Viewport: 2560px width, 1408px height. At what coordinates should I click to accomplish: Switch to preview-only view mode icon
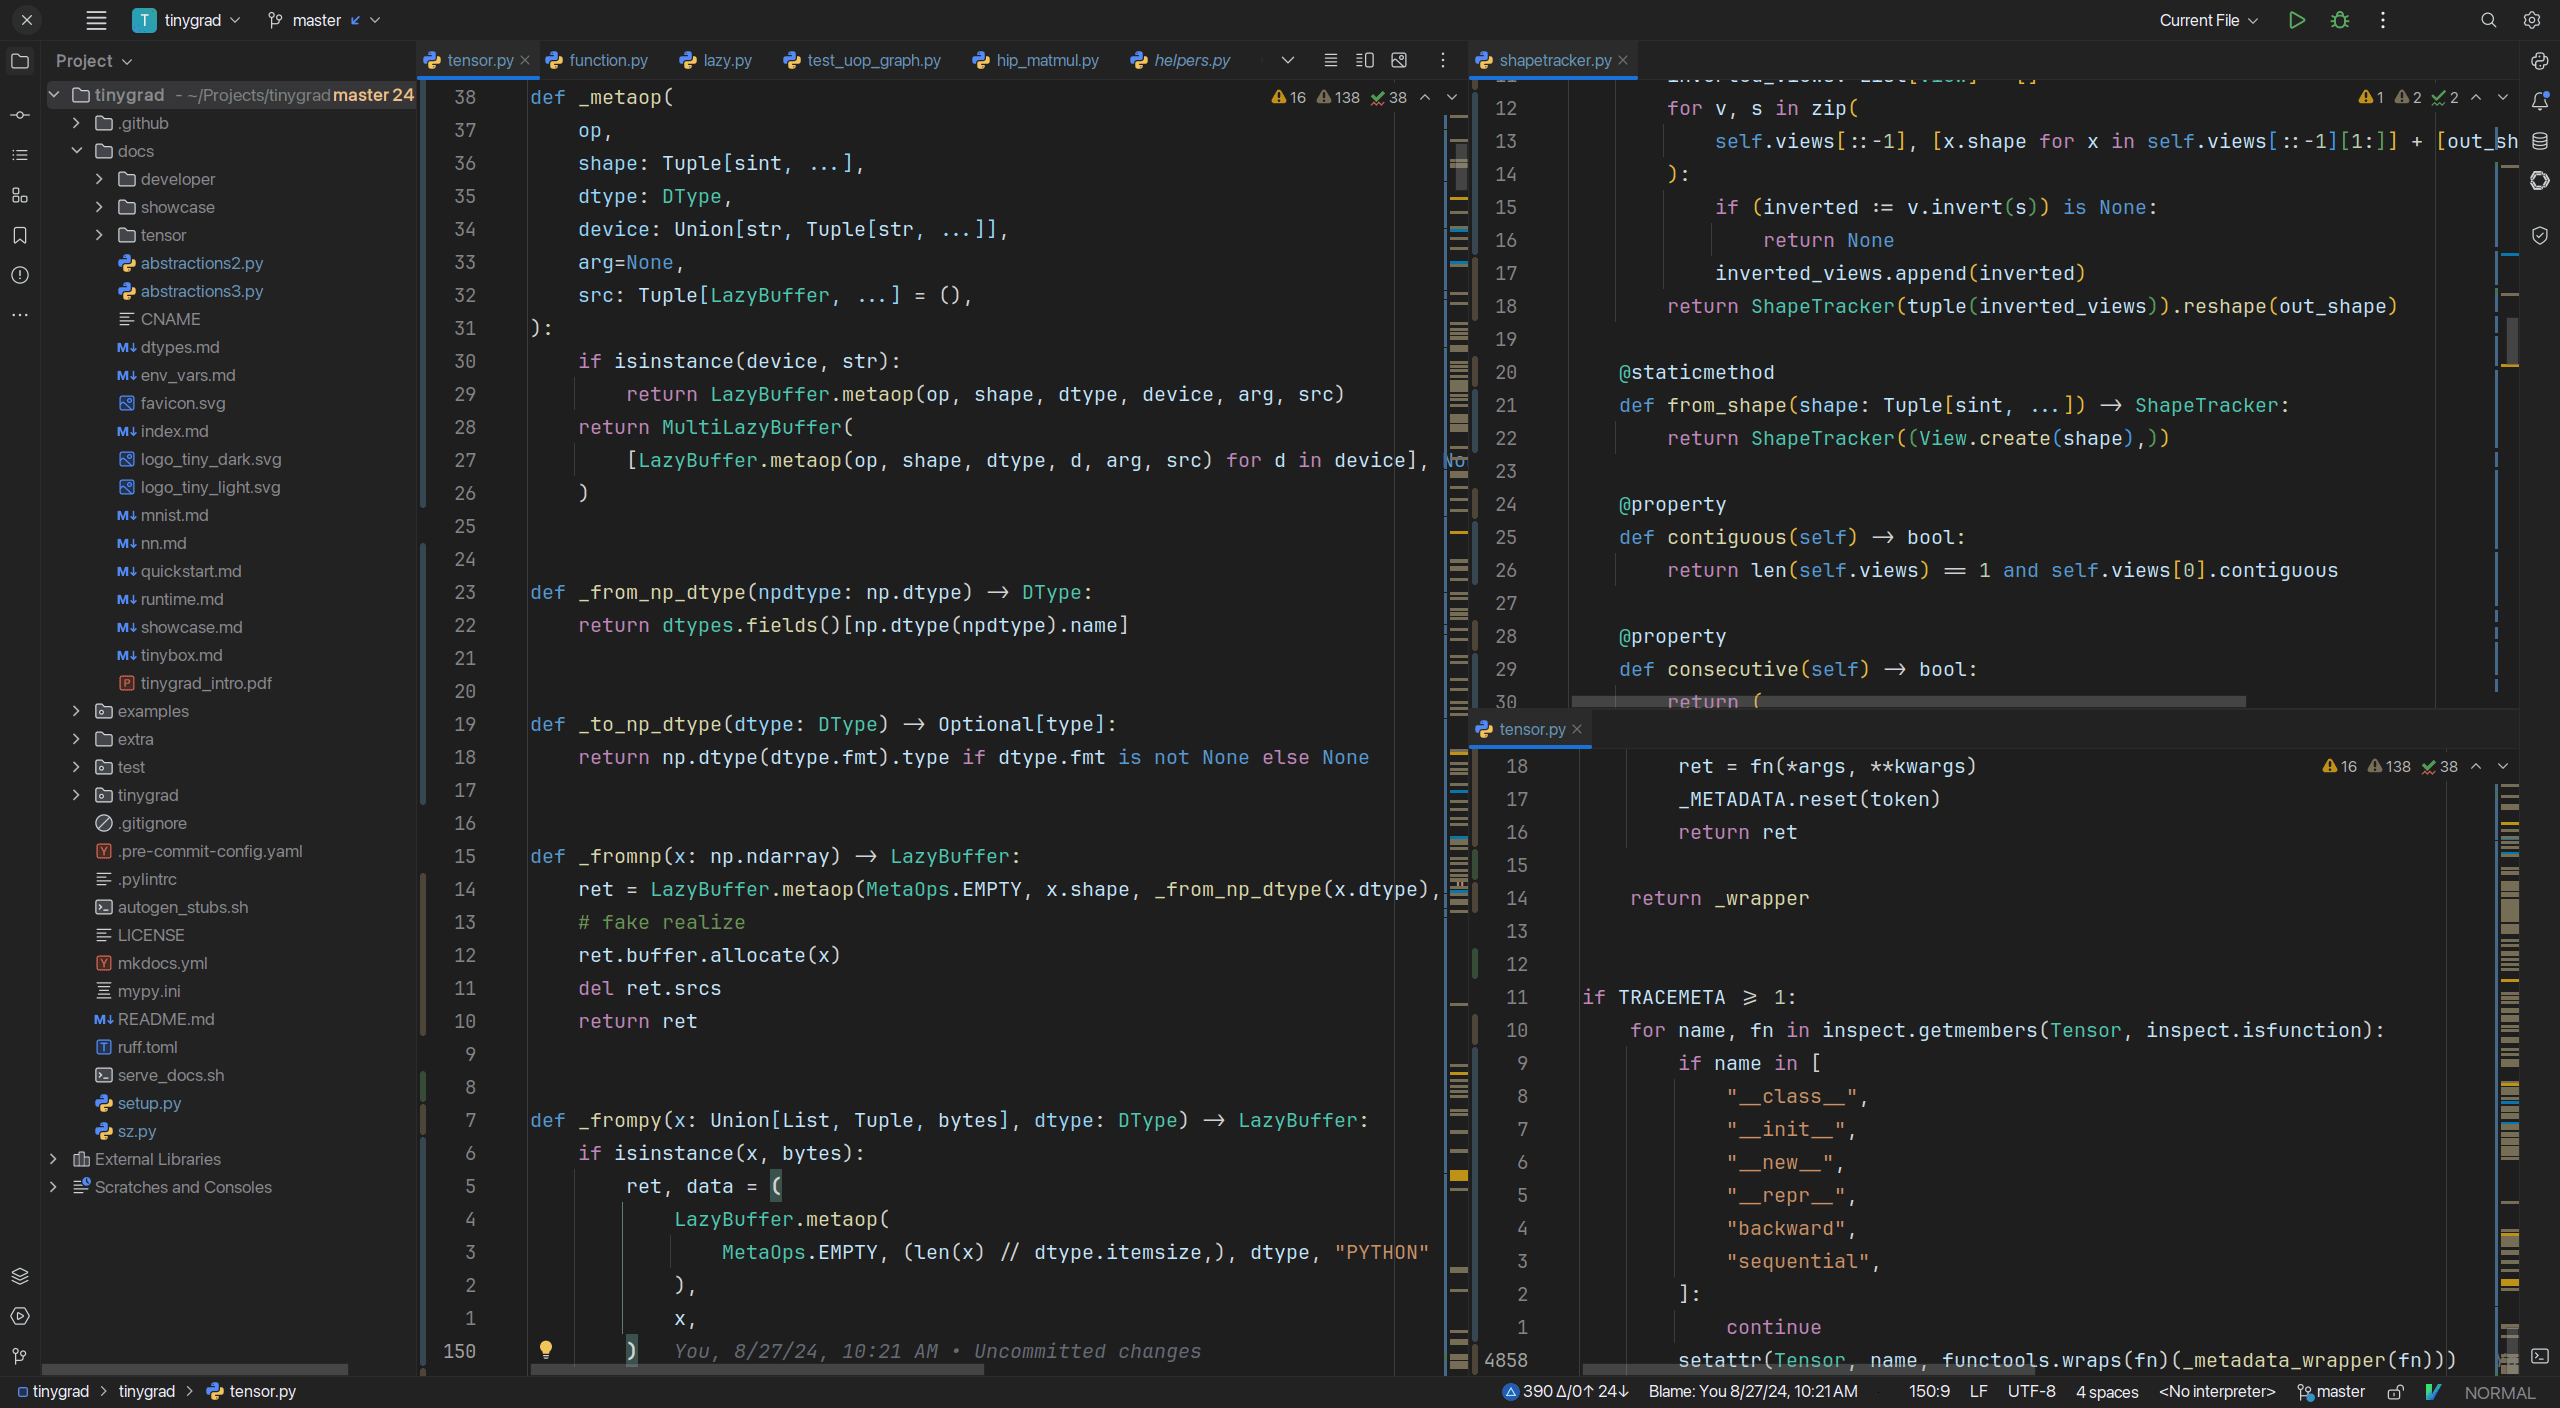point(1399,60)
